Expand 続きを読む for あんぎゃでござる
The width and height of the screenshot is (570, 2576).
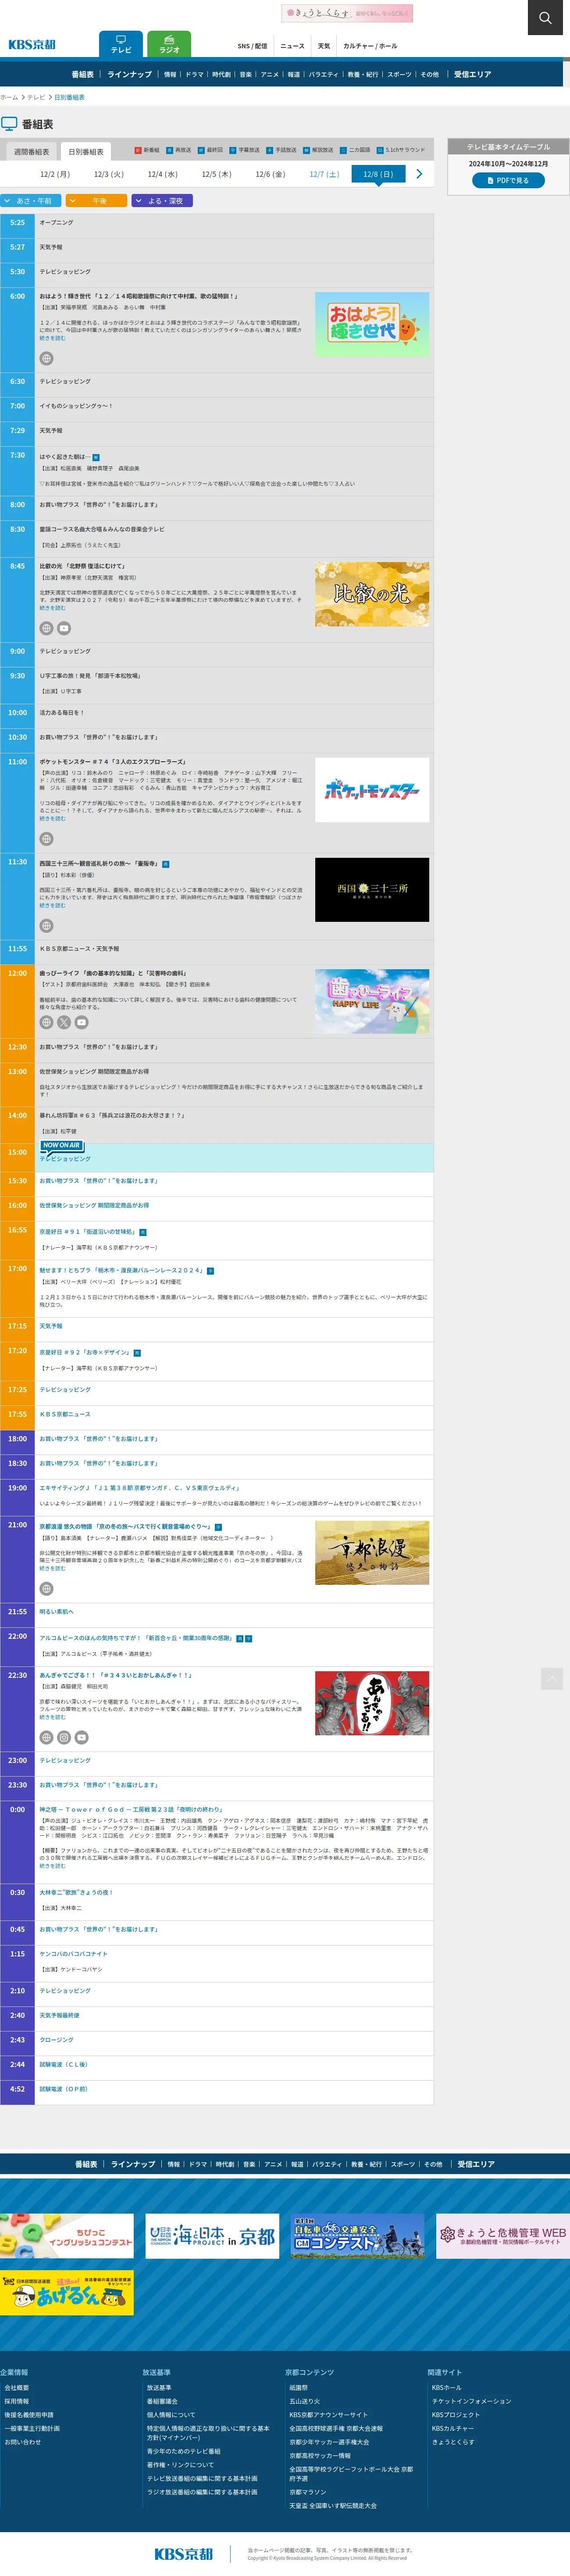pos(52,1717)
